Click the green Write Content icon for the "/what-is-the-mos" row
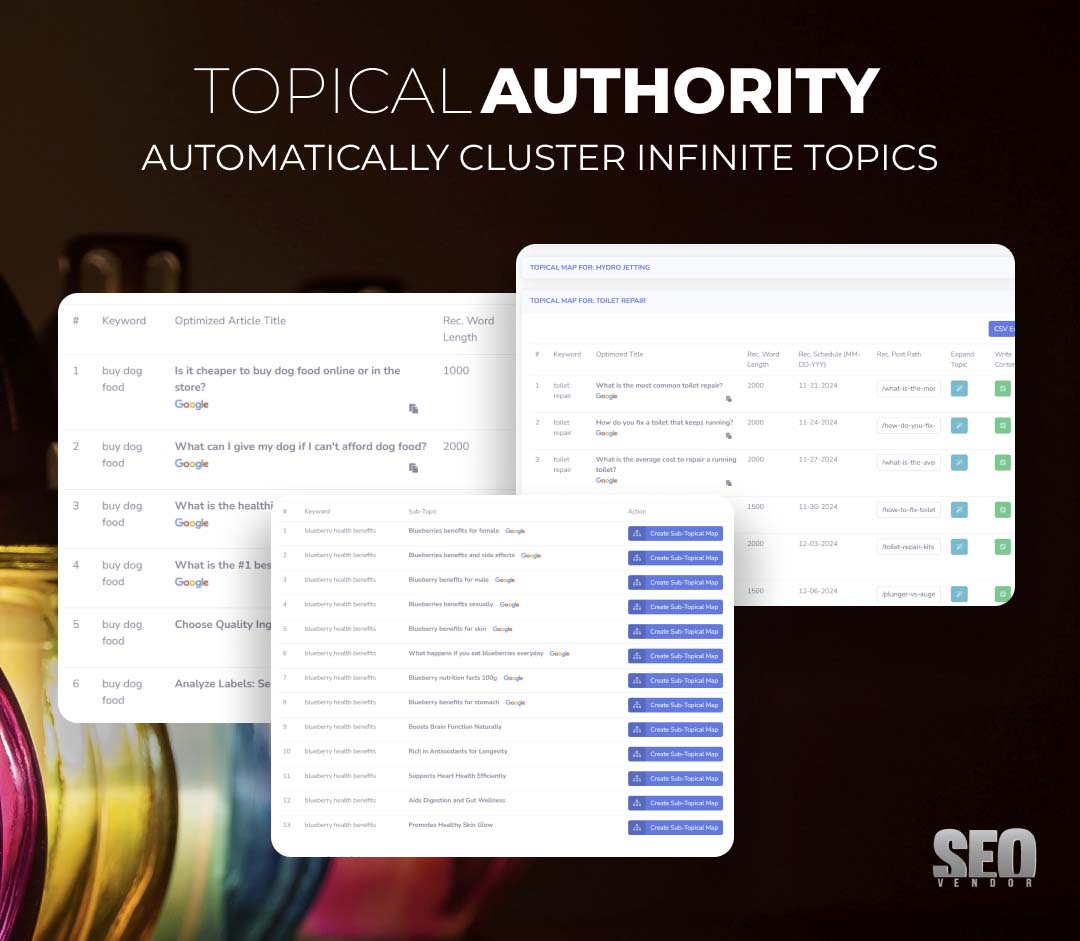 click(x=1002, y=388)
